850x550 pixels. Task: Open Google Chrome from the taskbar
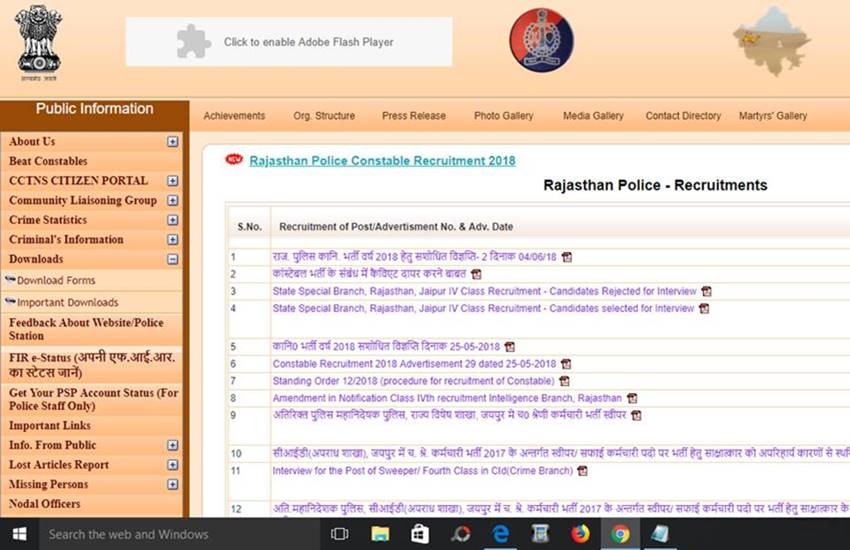pyautogui.click(x=620, y=534)
